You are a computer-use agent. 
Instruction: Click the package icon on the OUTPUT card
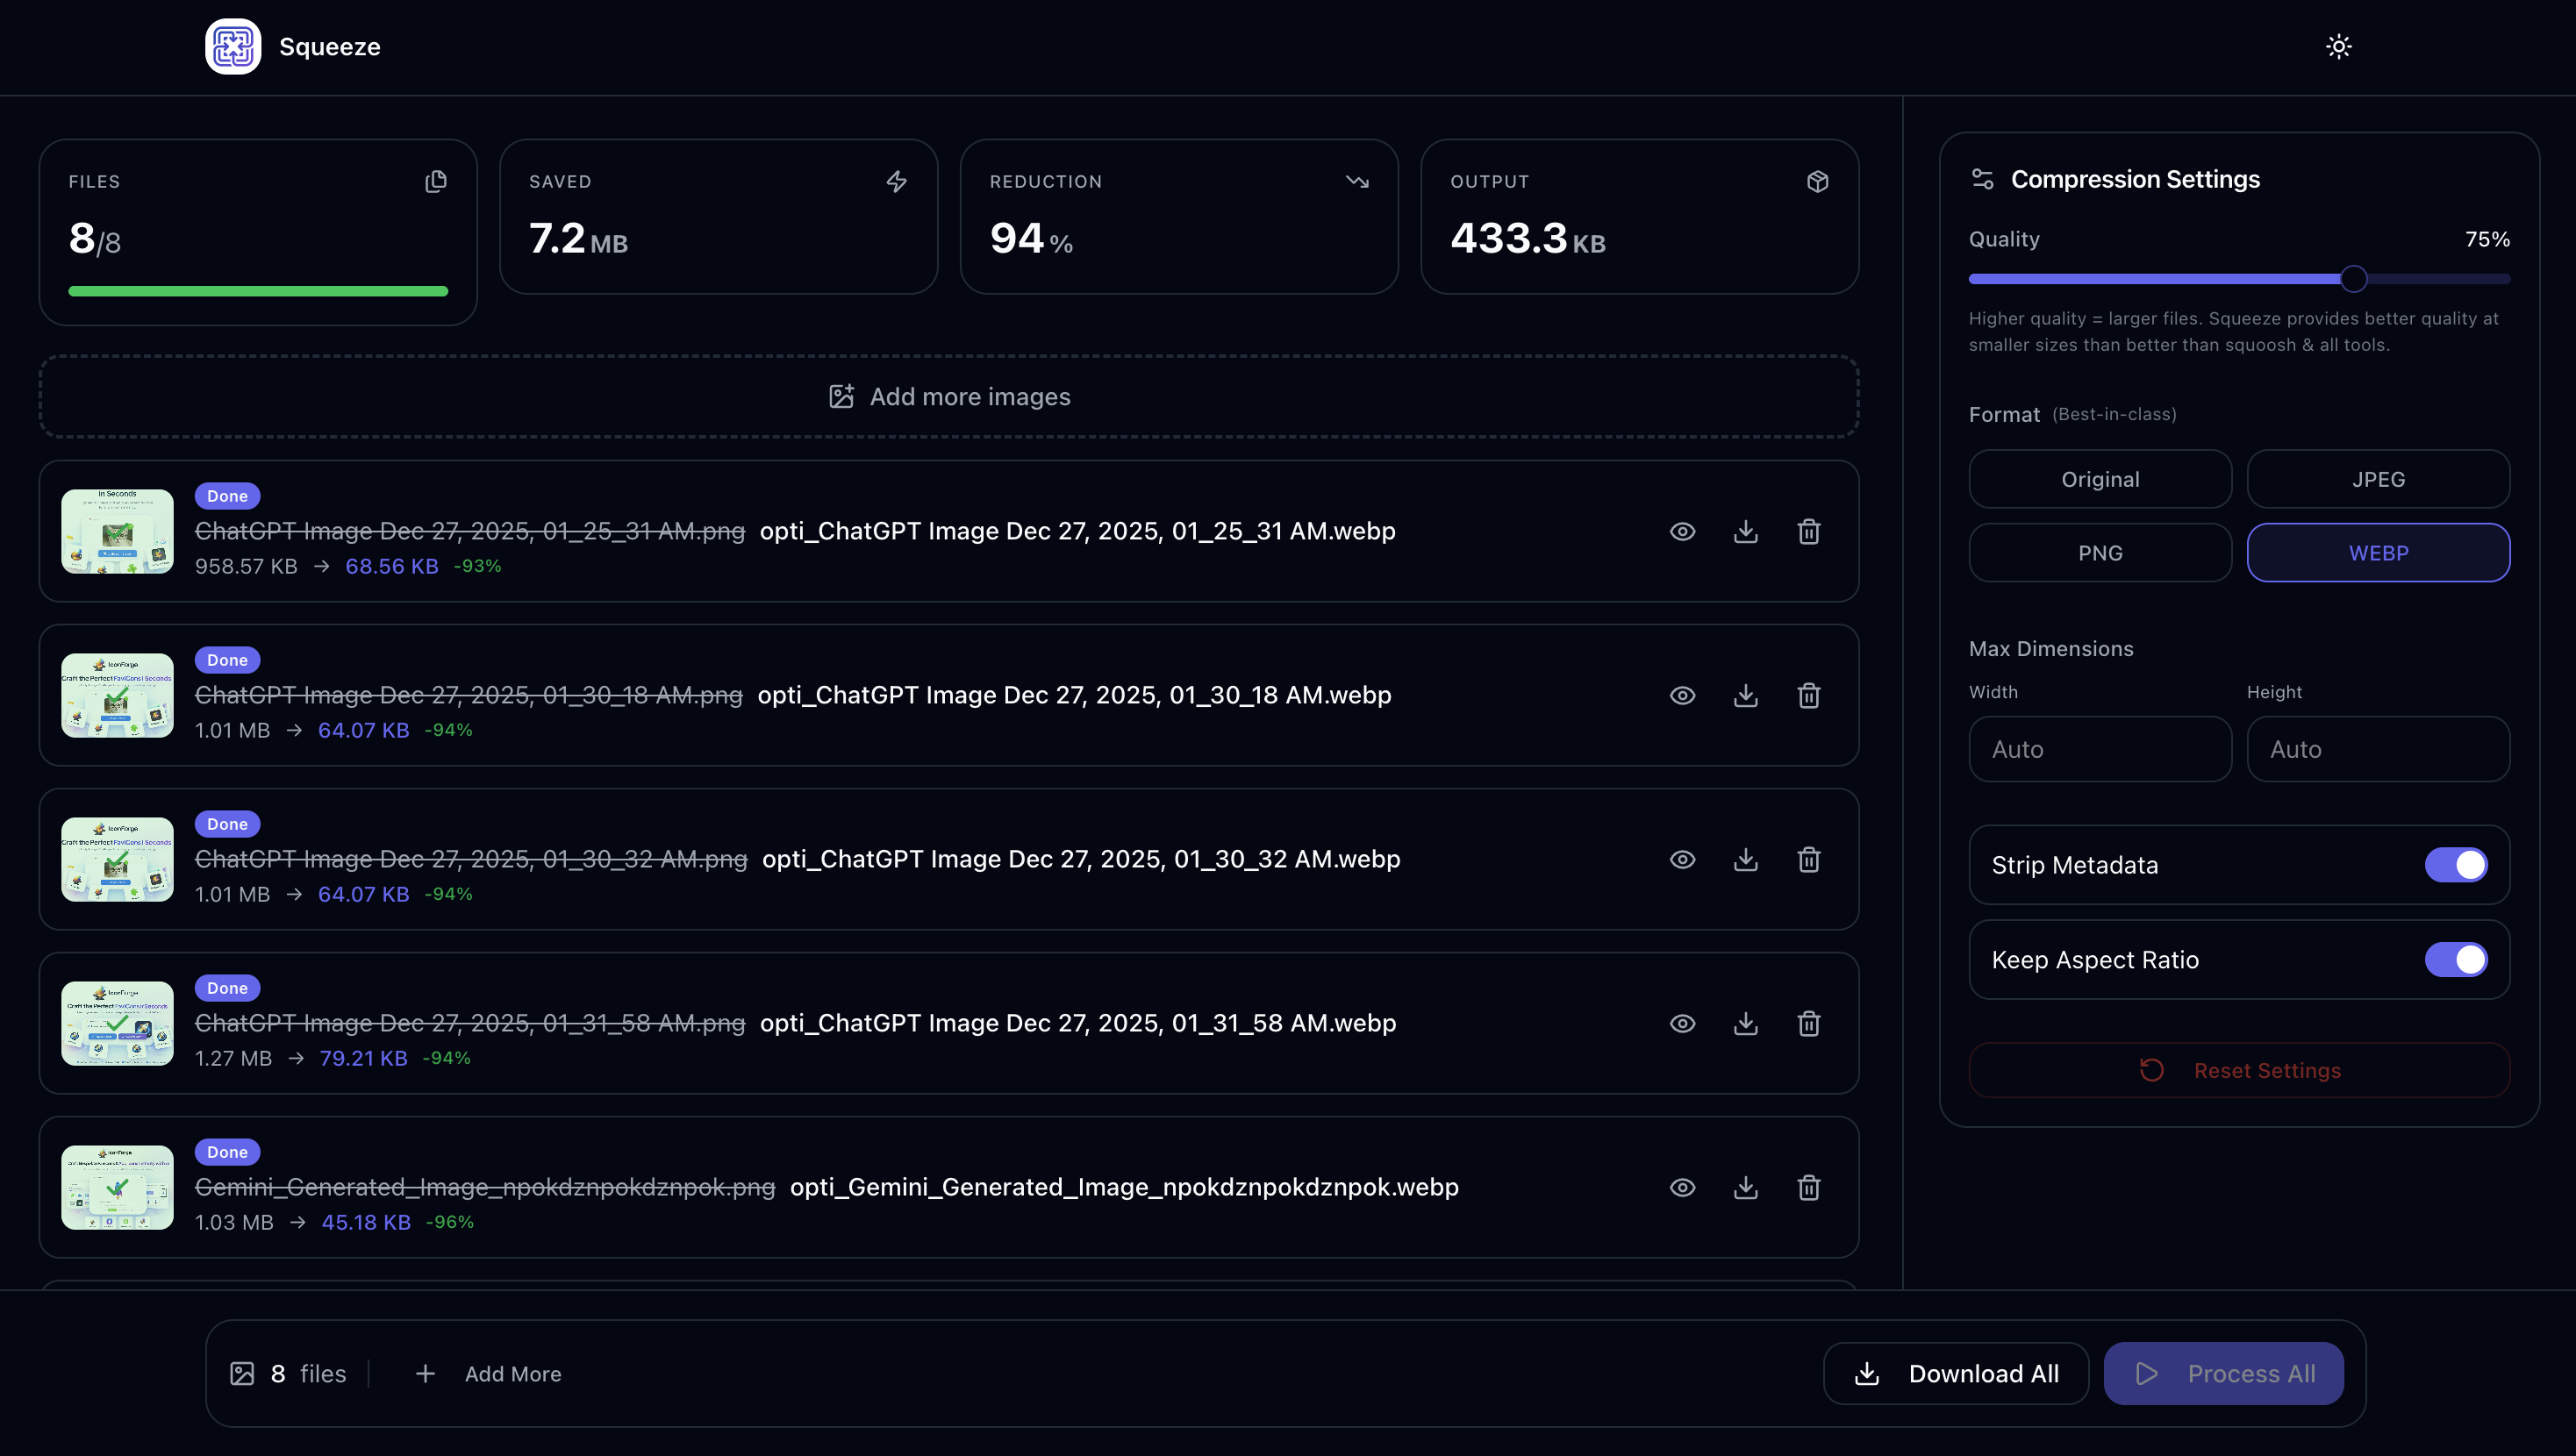click(x=1817, y=181)
